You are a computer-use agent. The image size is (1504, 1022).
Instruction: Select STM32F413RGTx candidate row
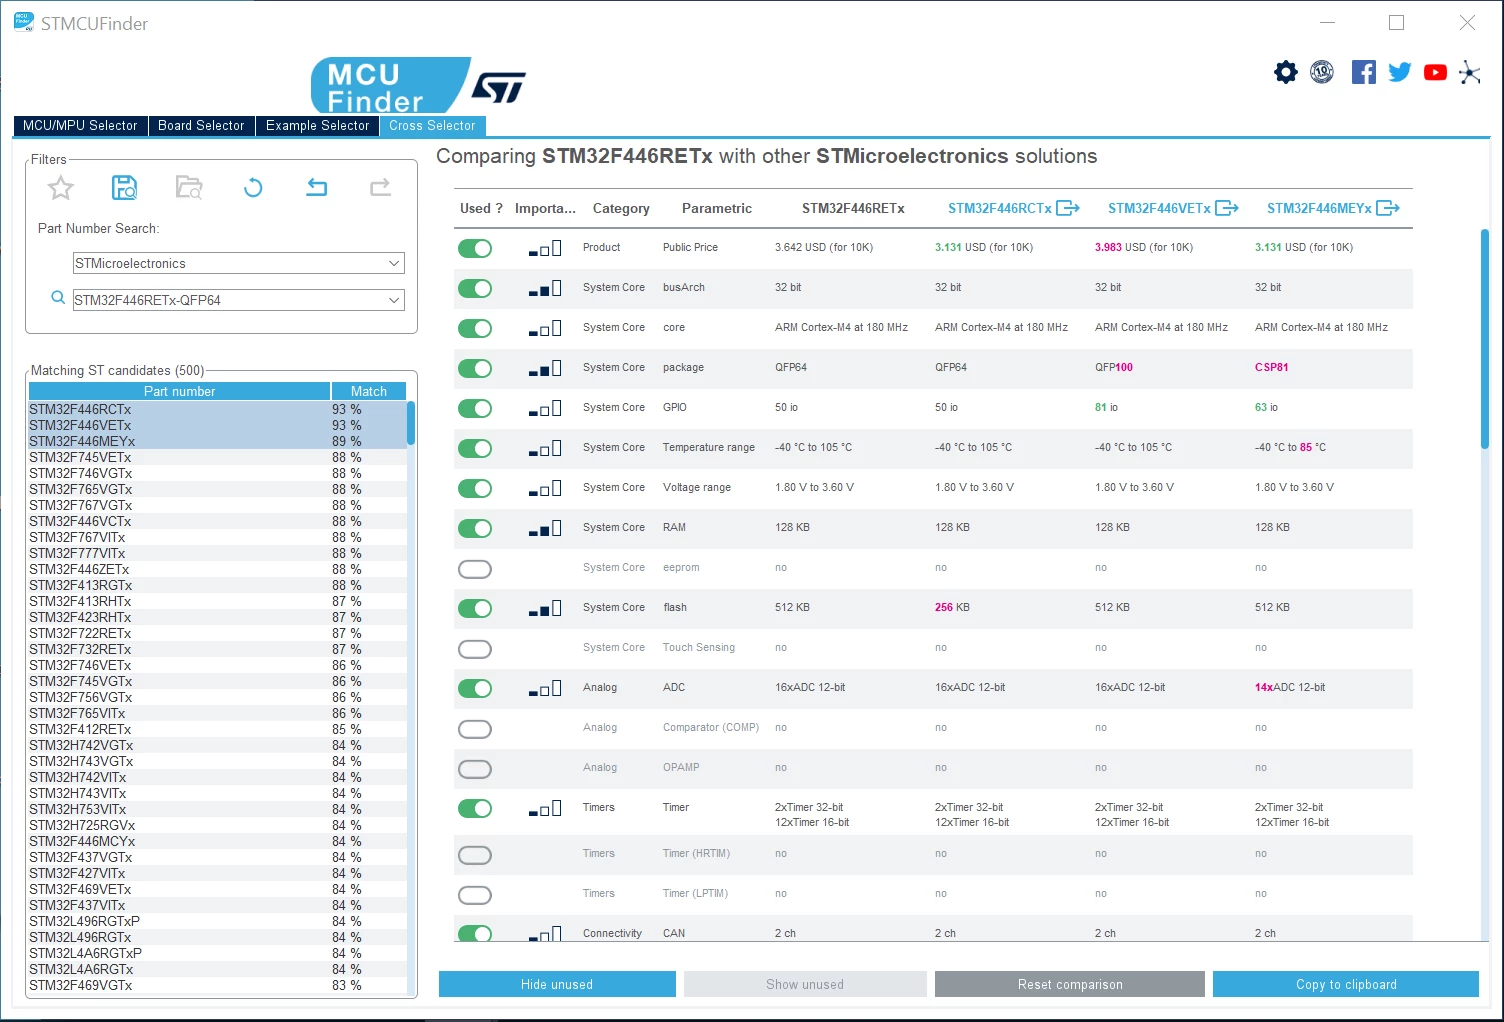(217, 585)
